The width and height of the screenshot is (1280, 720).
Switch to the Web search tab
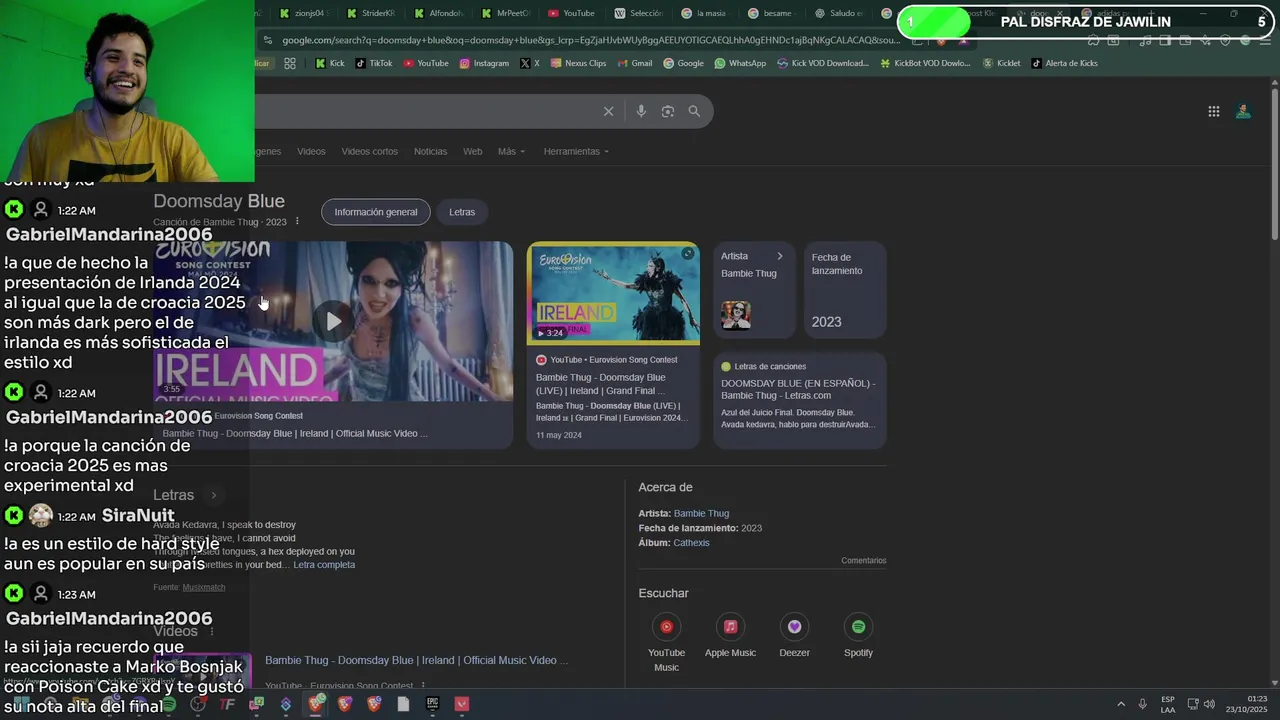[x=472, y=151]
